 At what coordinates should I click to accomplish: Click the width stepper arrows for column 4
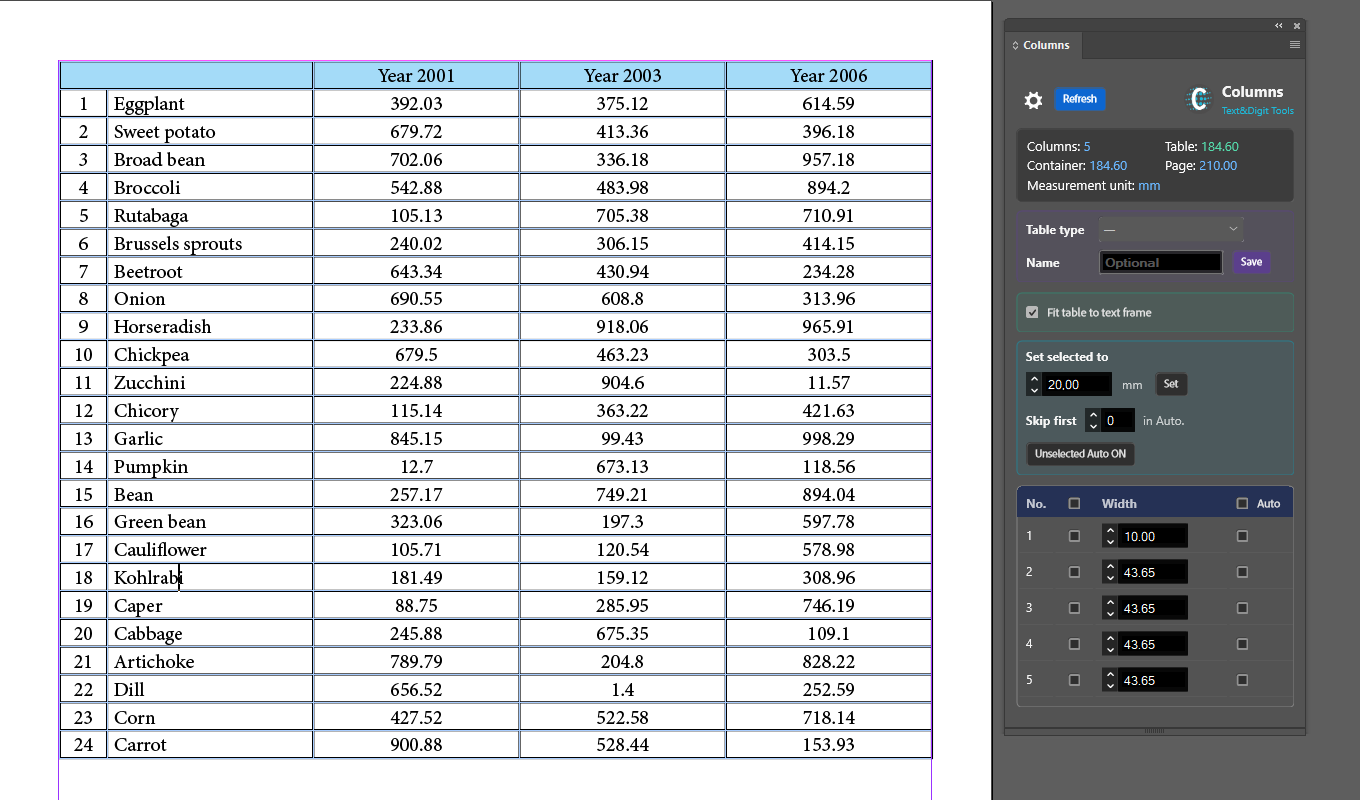click(x=1110, y=644)
